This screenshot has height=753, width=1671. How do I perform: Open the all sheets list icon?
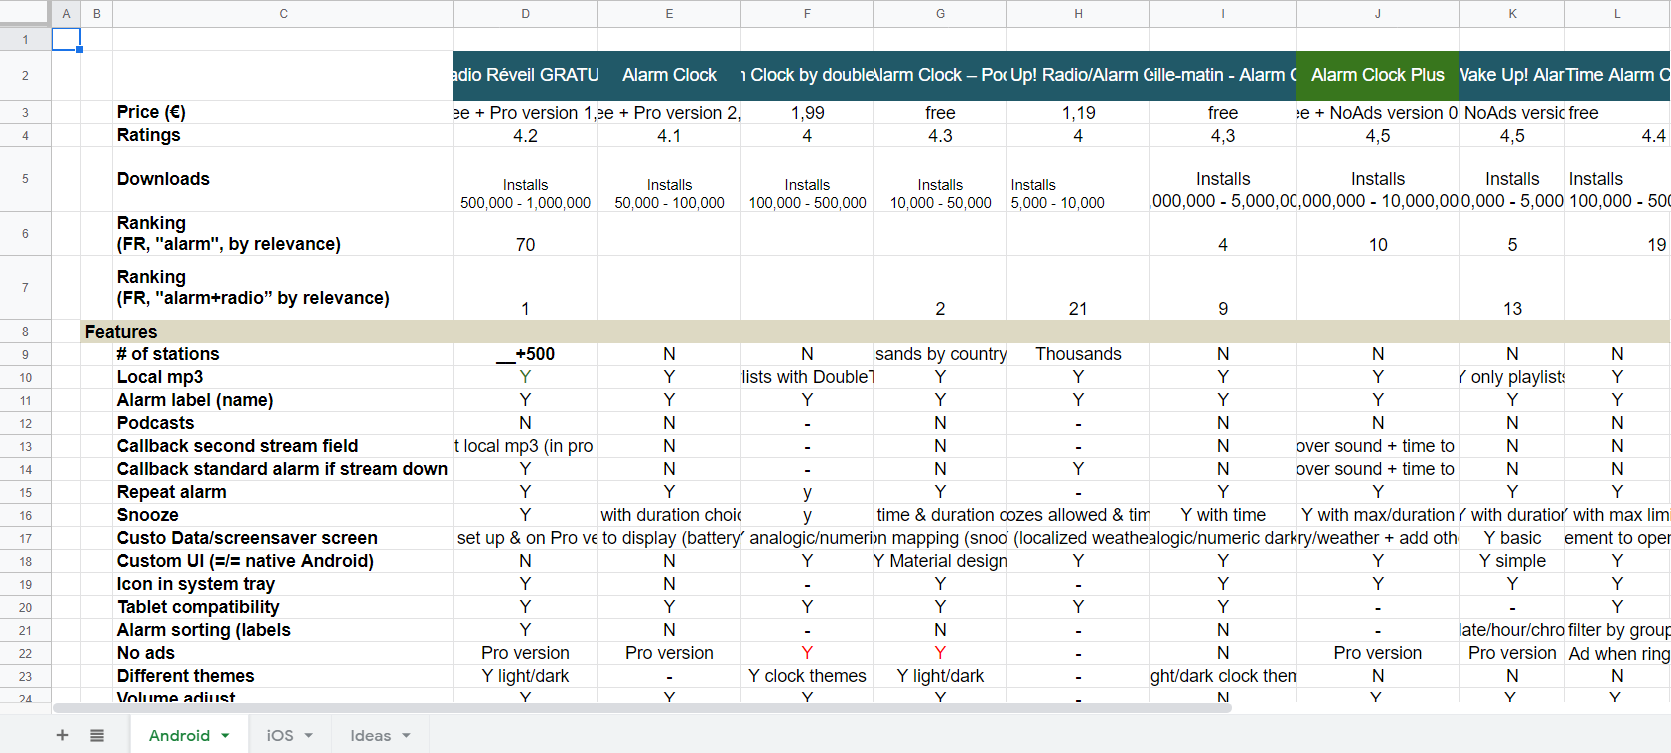click(97, 735)
